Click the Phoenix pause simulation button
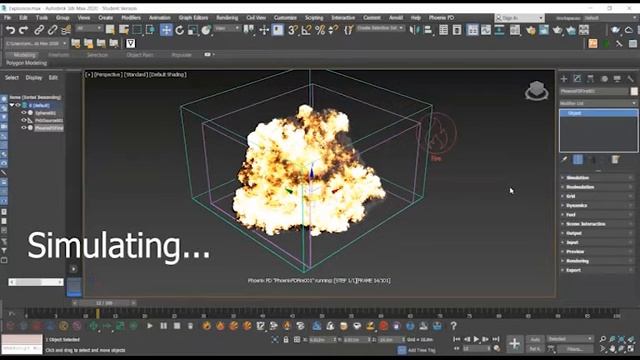640x360 pixels. point(163,326)
